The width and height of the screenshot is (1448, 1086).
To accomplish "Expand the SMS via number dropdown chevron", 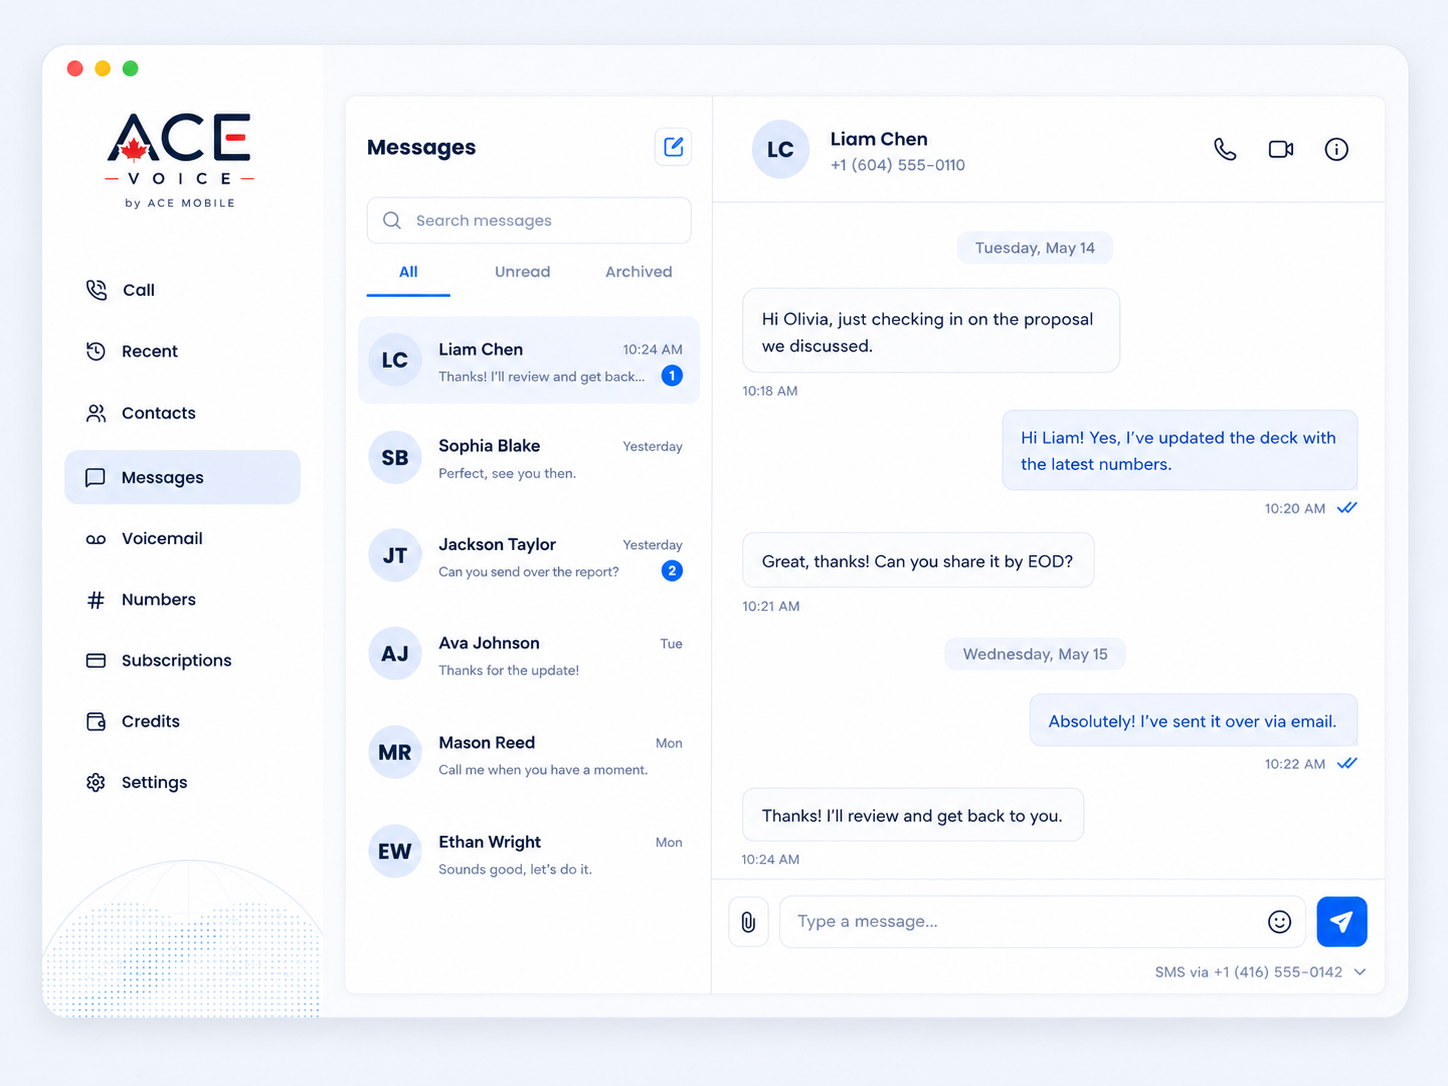I will pyautogui.click(x=1360, y=972).
